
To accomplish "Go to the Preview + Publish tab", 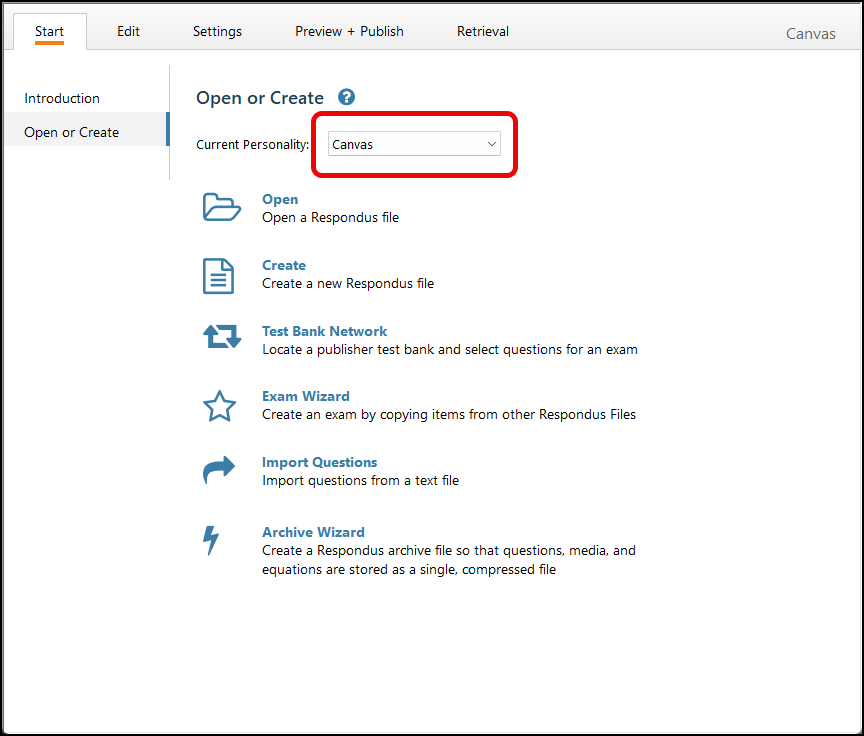I will tap(349, 31).
